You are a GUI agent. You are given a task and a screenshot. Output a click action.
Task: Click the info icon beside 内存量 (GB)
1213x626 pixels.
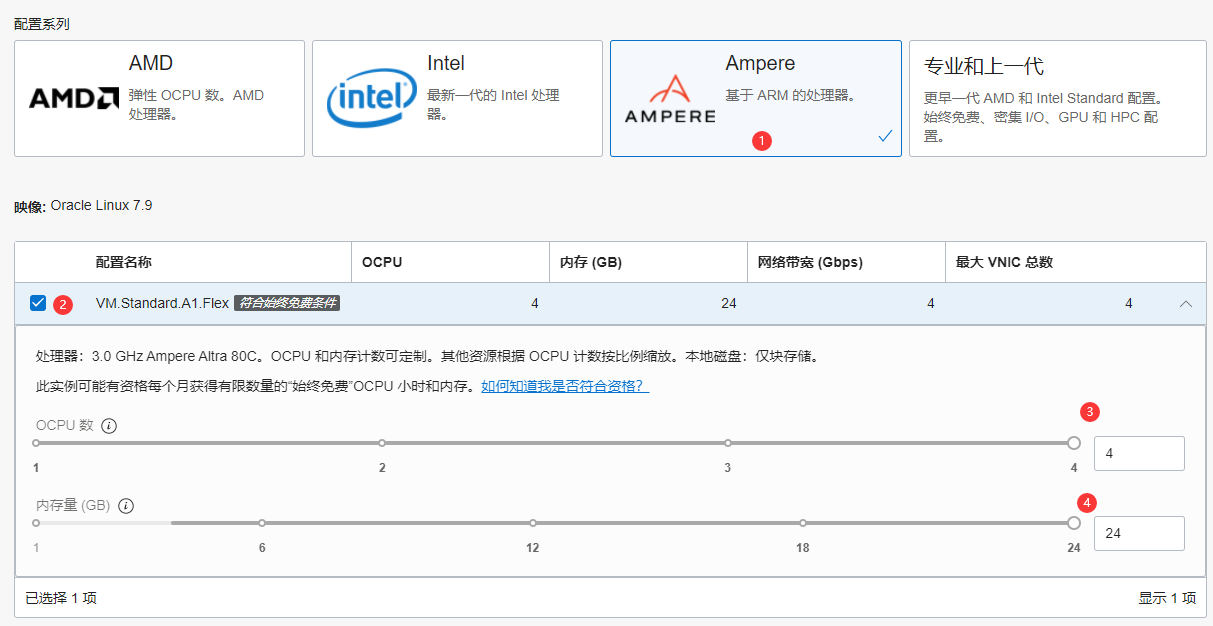126,506
